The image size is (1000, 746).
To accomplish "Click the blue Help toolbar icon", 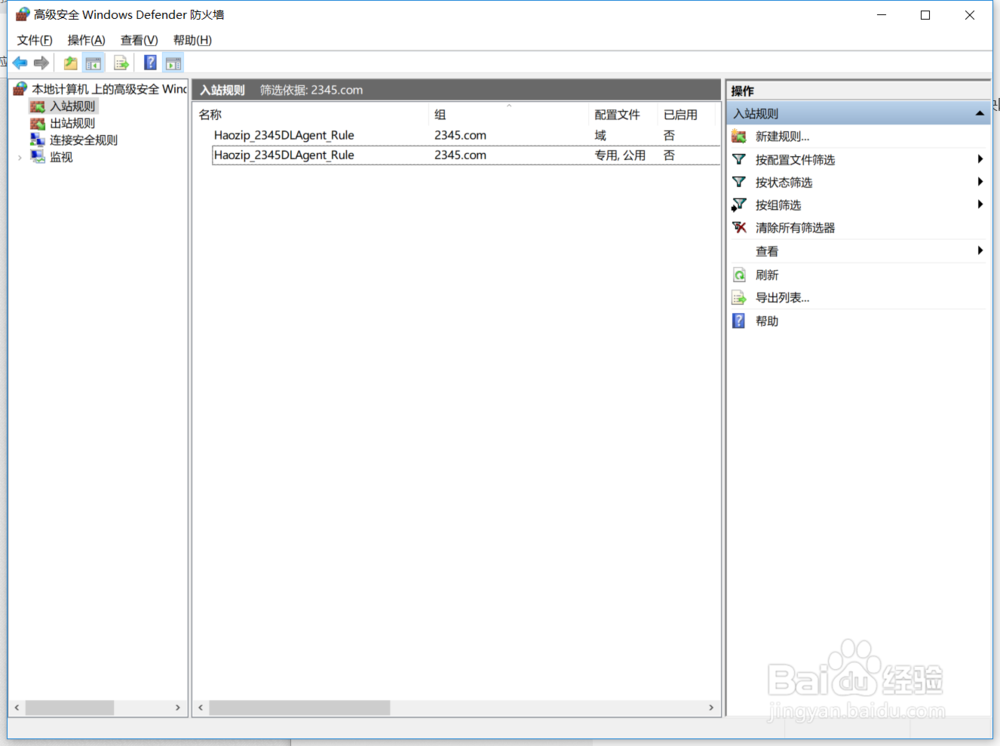I will point(150,62).
